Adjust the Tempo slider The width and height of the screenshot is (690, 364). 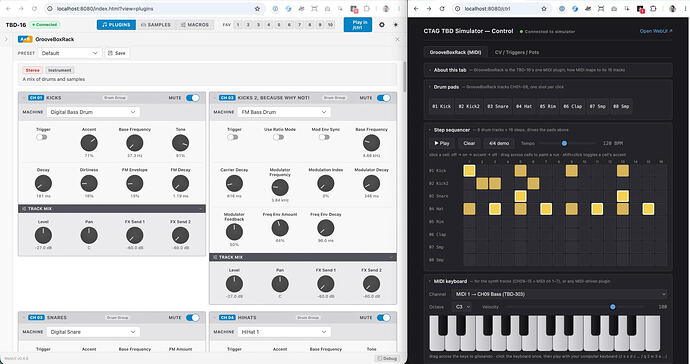point(568,143)
